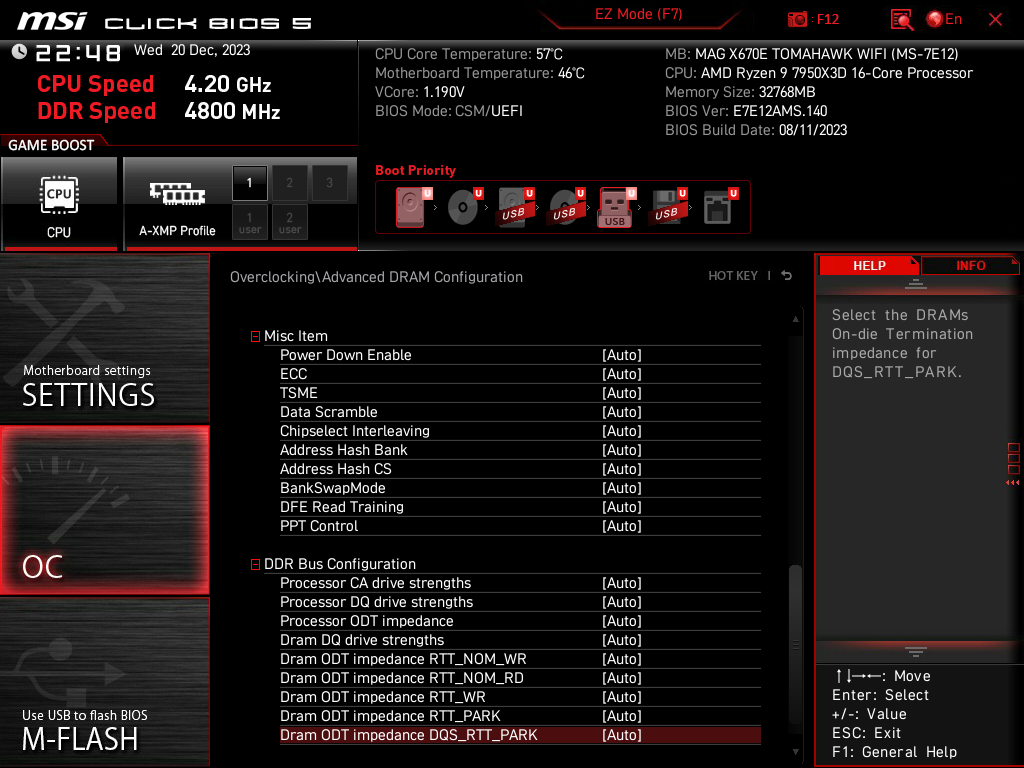The image size is (1024, 768).
Task: Select A-XMP profile 3
Action: point(329,183)
